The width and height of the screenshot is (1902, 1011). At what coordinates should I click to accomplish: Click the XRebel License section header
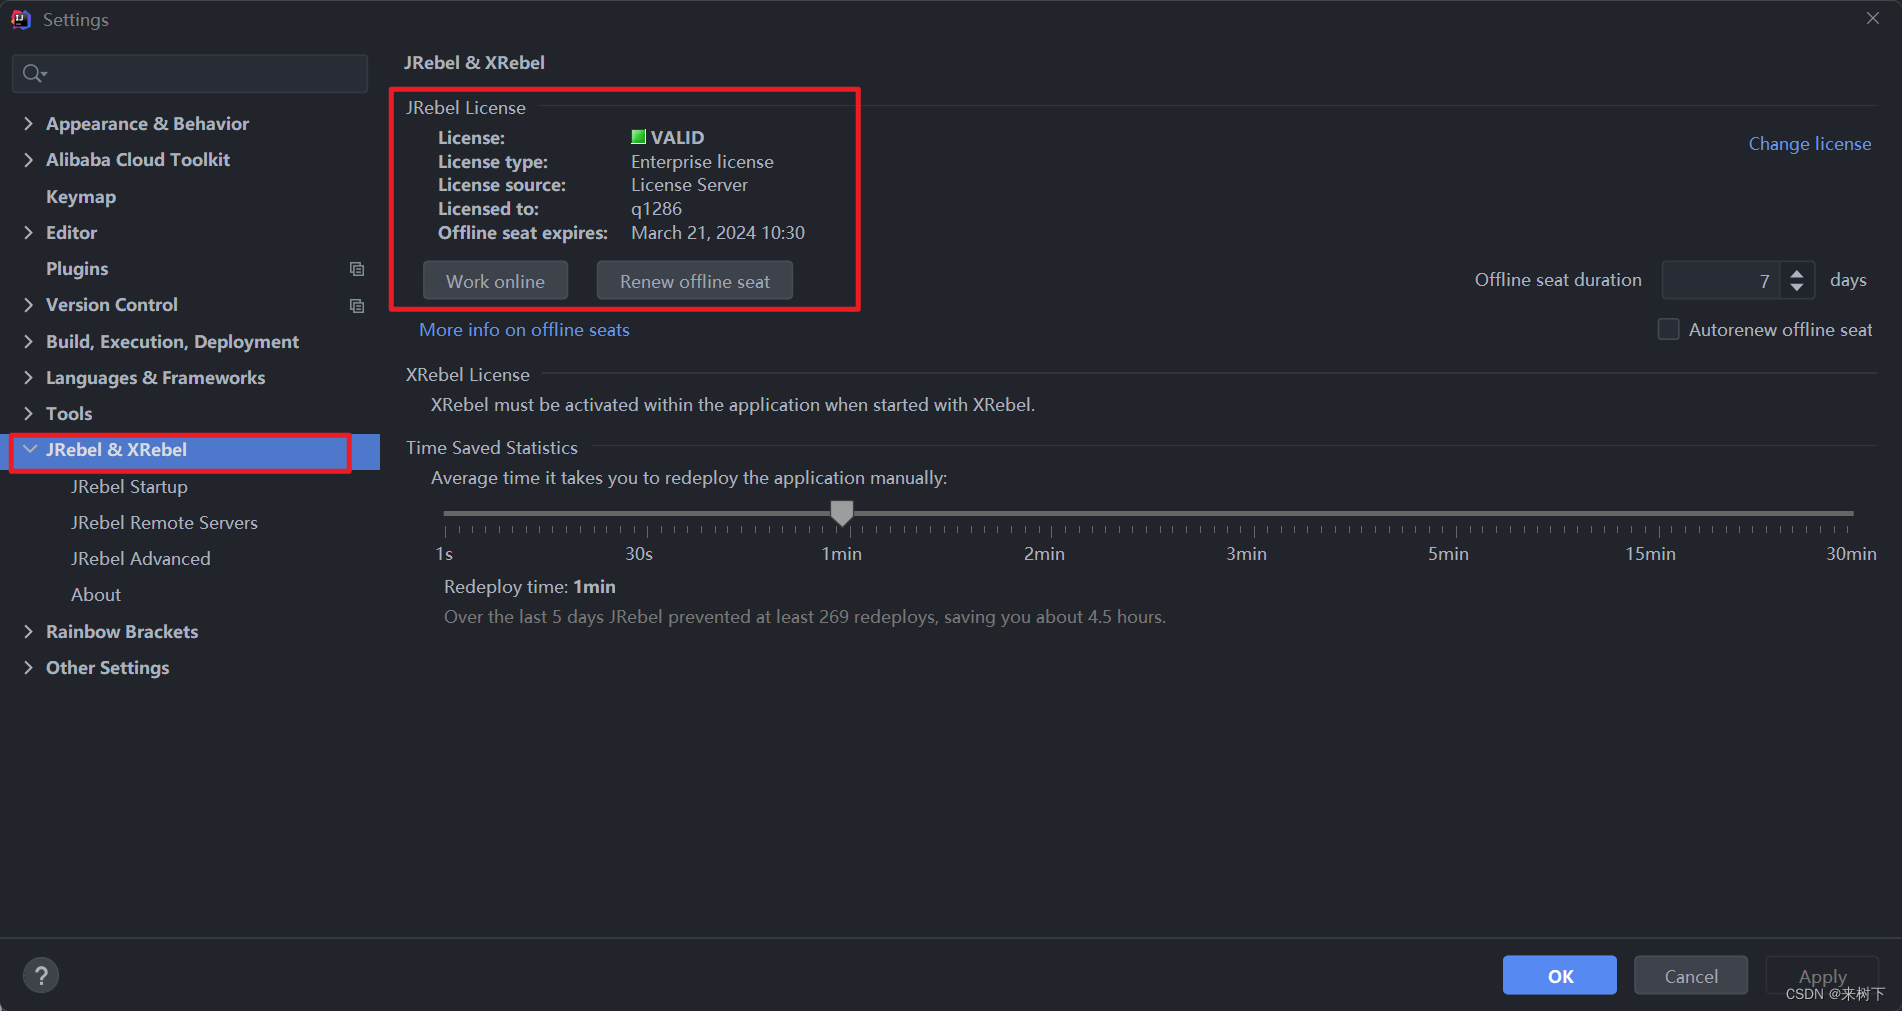tap(467, 375)
